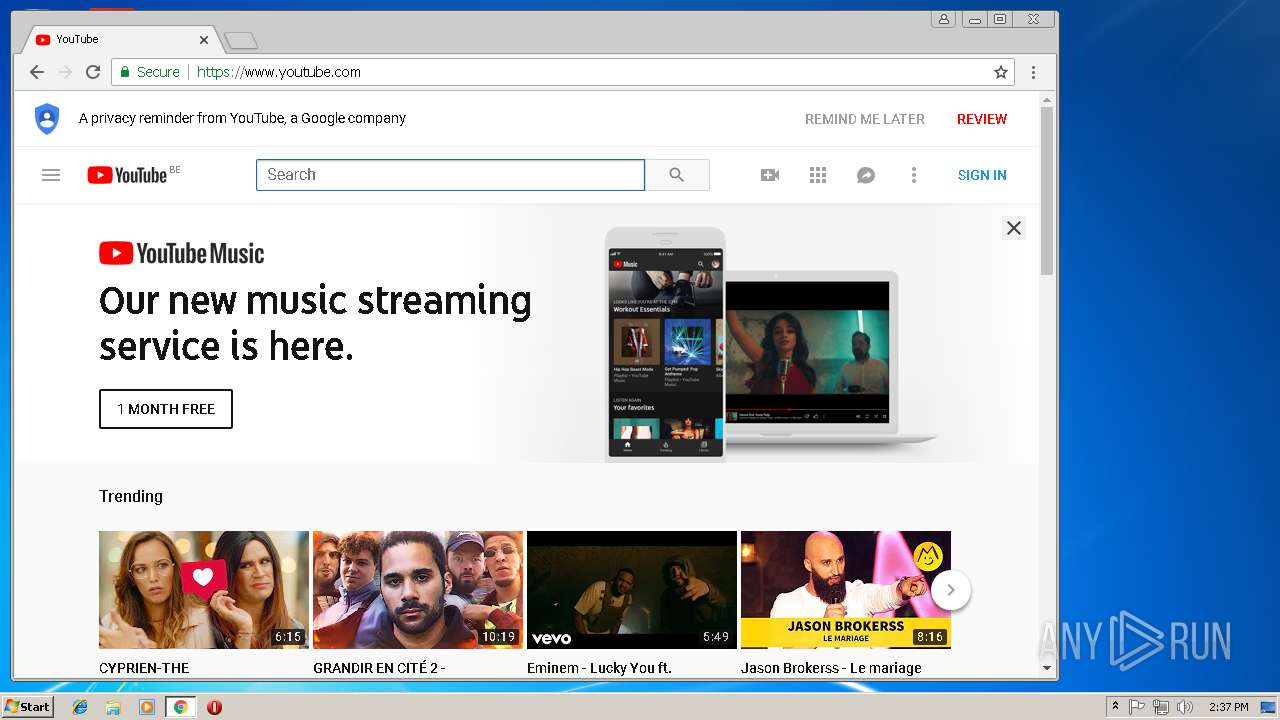Open the Eminem Lucky You thumbnail
Image resolution: width=1280 pixels, height=720 pixels.
coord(632,590)
